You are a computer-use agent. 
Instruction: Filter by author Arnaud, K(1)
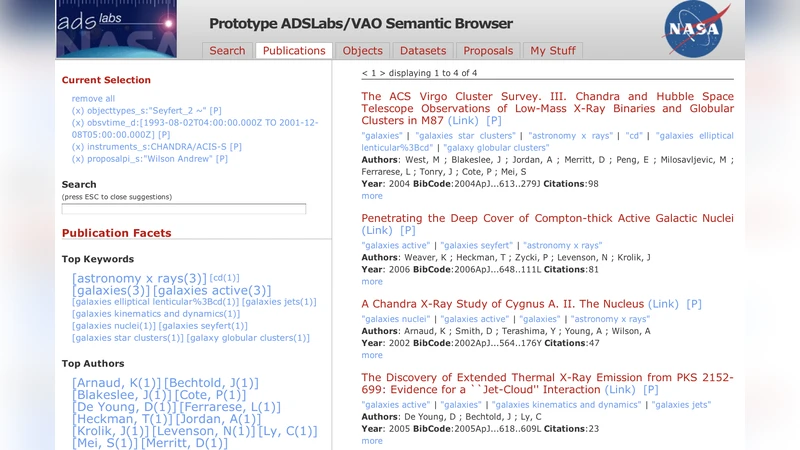click(x=116, y=383)
